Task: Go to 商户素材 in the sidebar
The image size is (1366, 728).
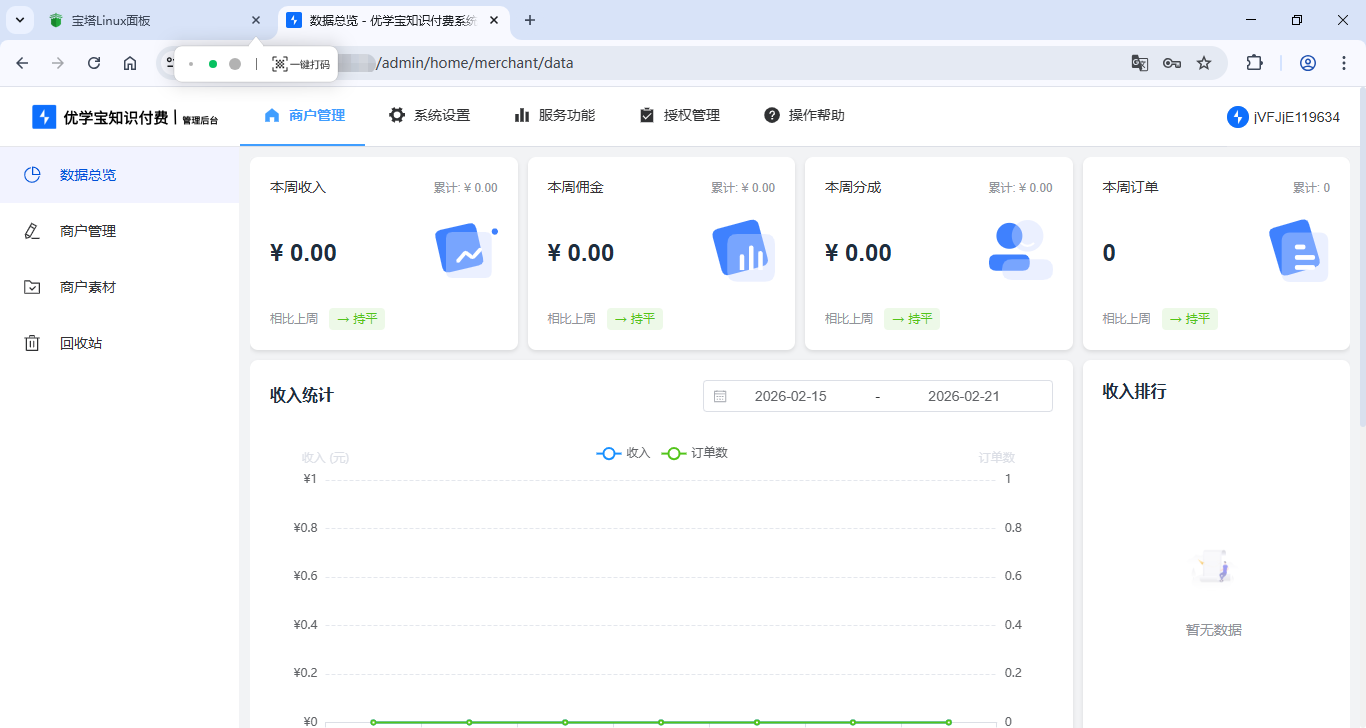Action: click(87, 287)
